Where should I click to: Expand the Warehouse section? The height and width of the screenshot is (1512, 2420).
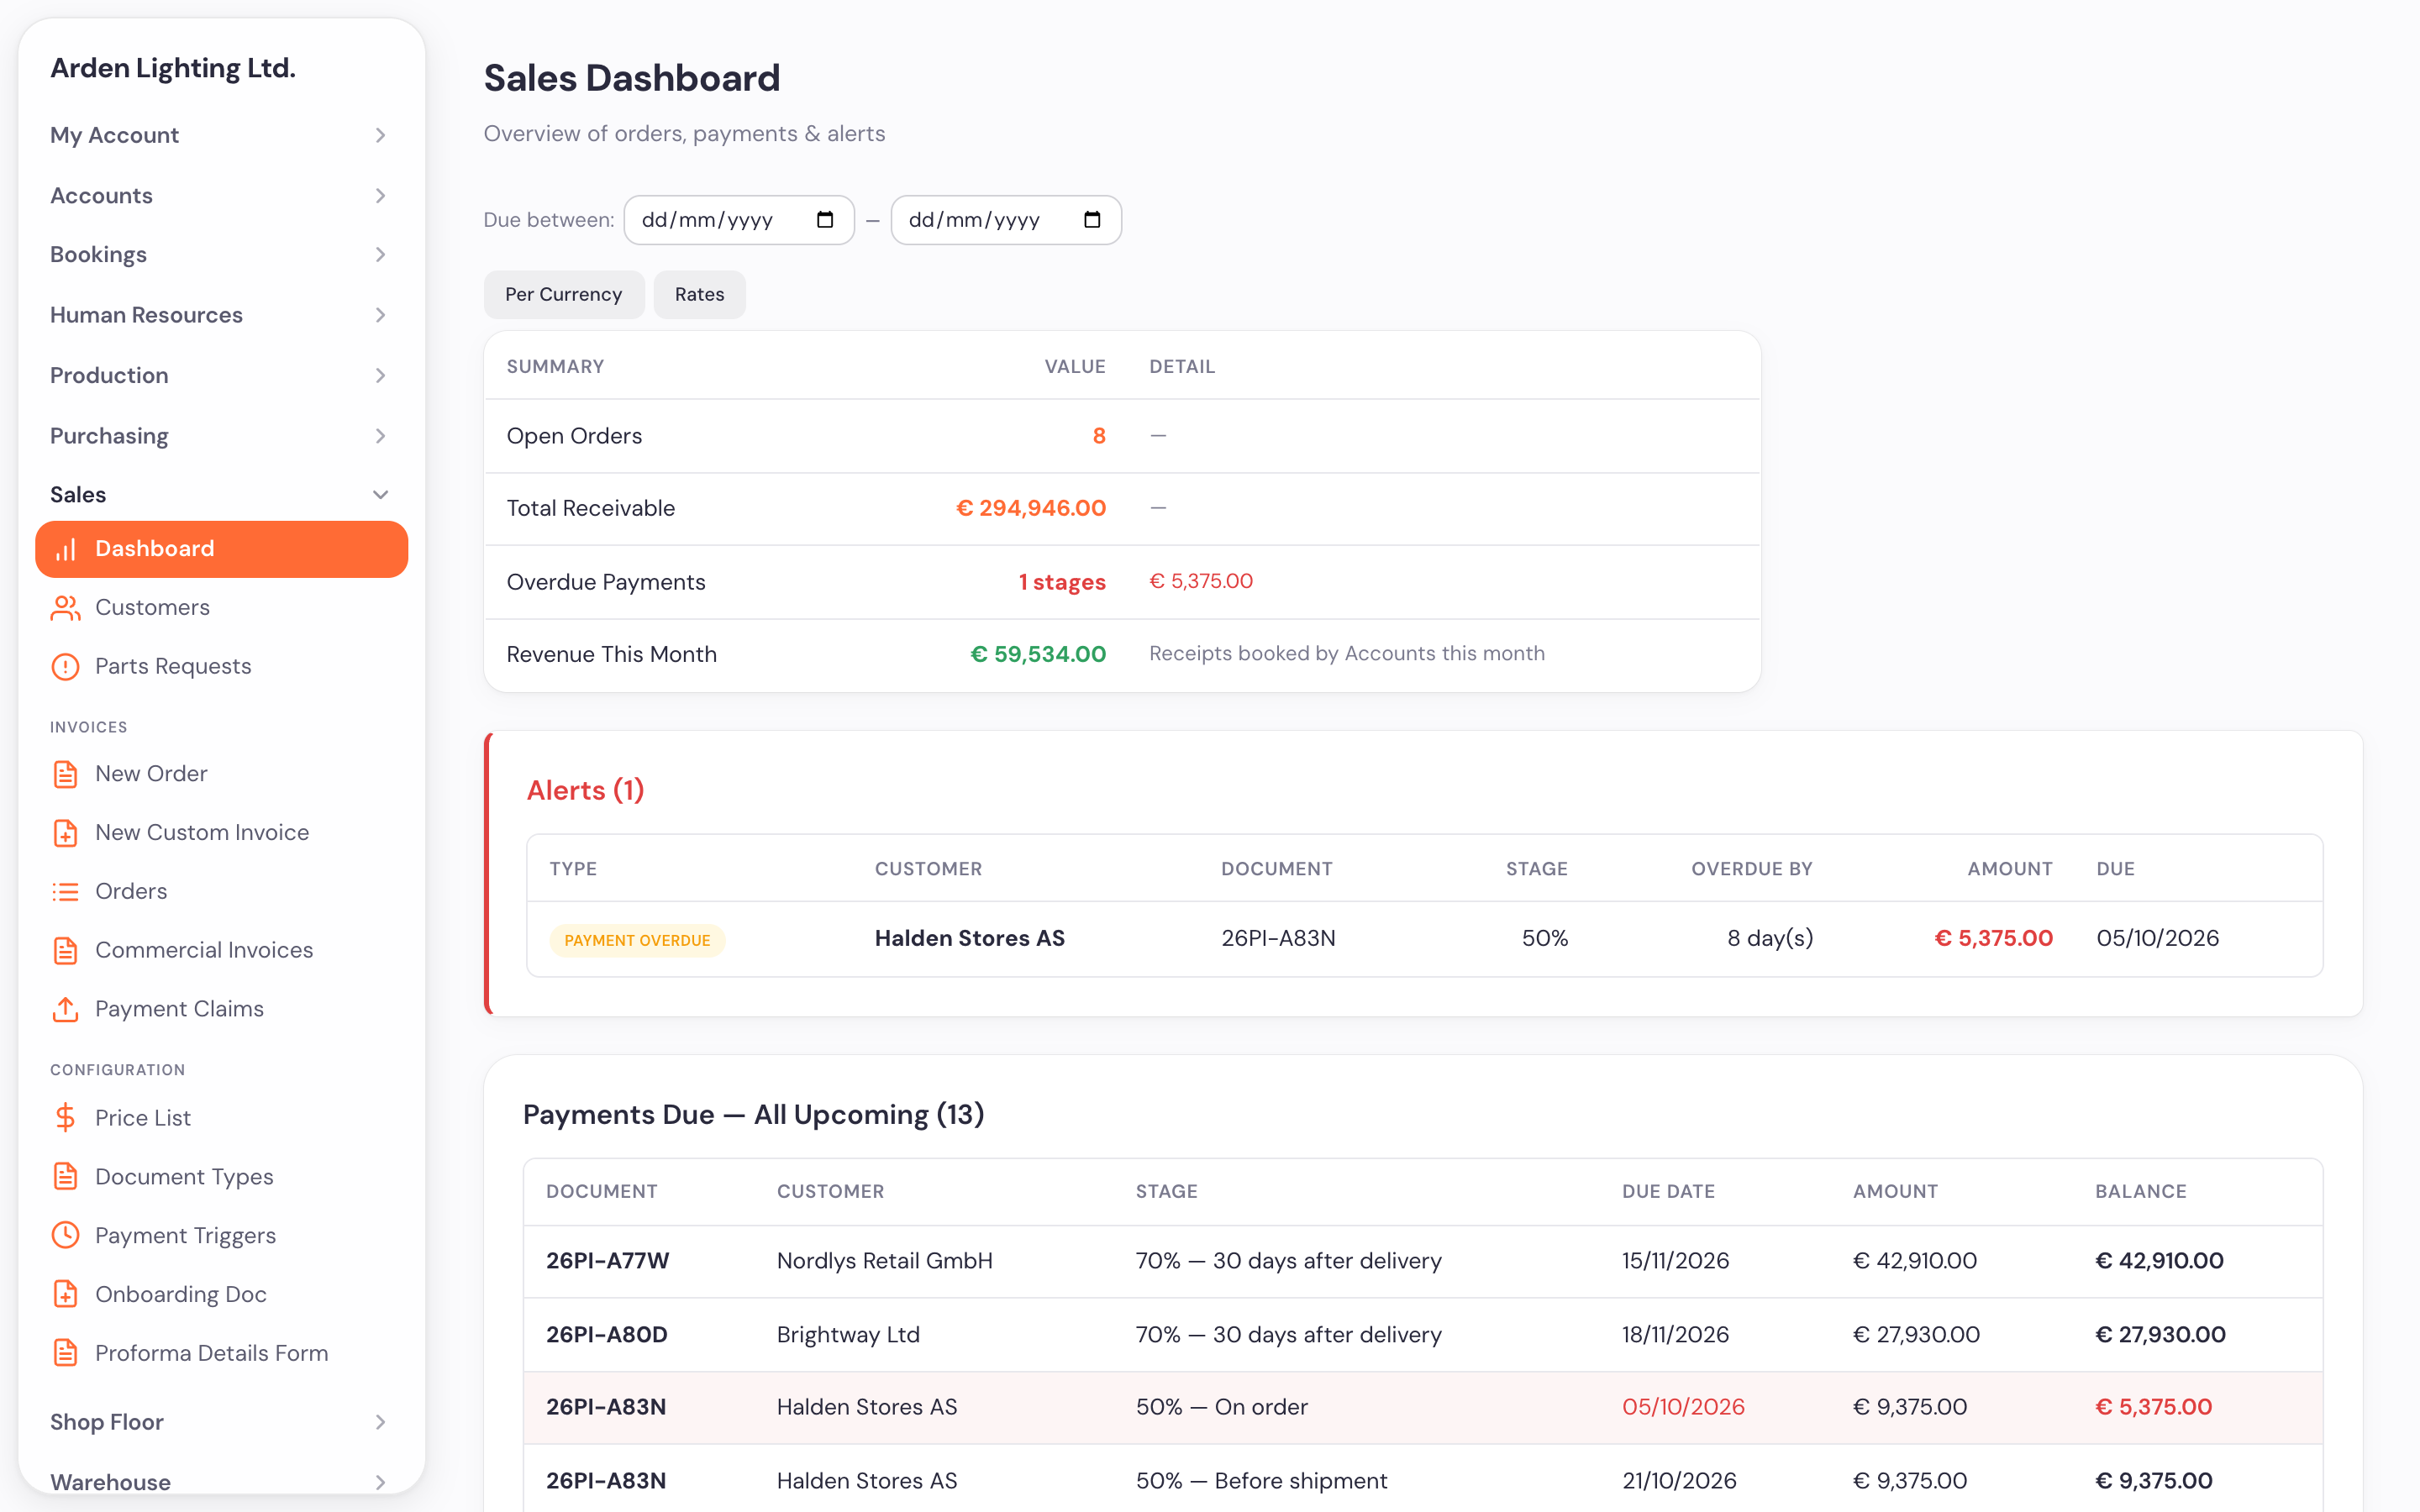(220, 1482)
